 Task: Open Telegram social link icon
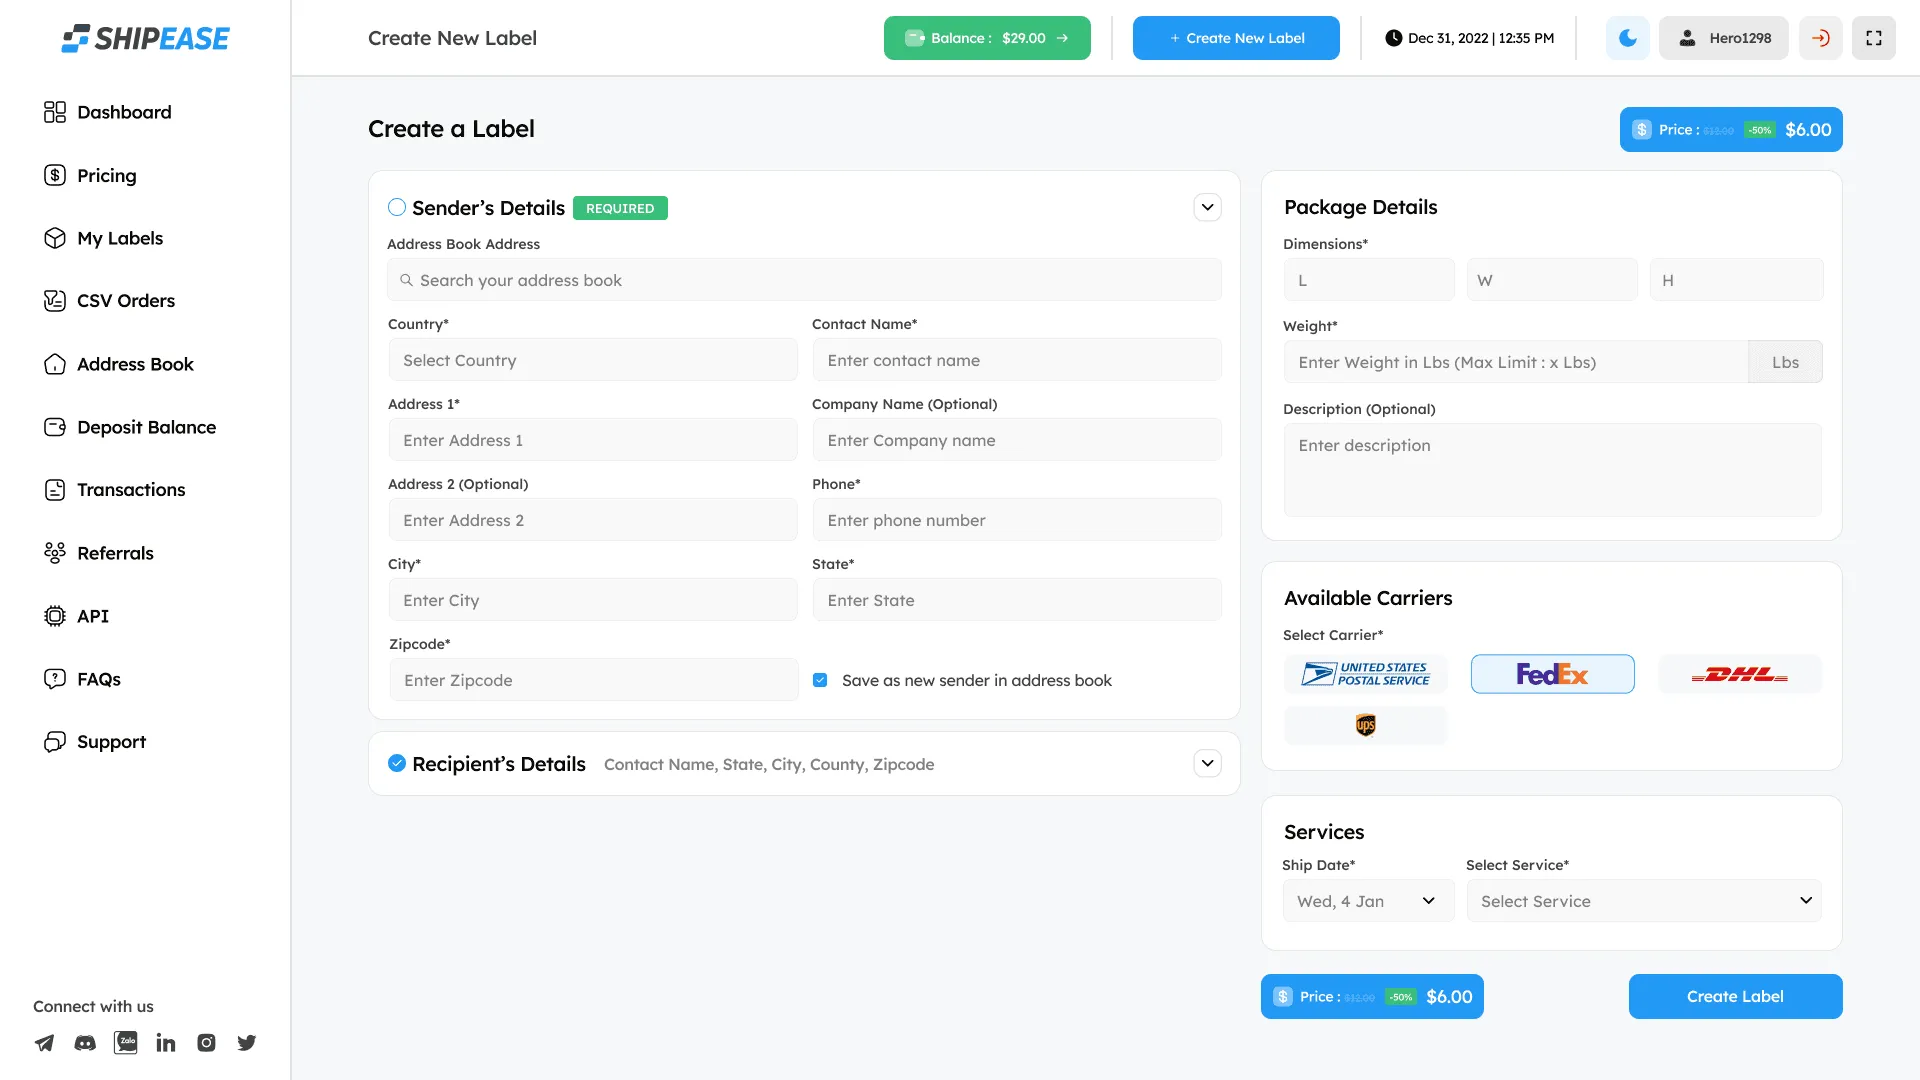(45, 1043)
